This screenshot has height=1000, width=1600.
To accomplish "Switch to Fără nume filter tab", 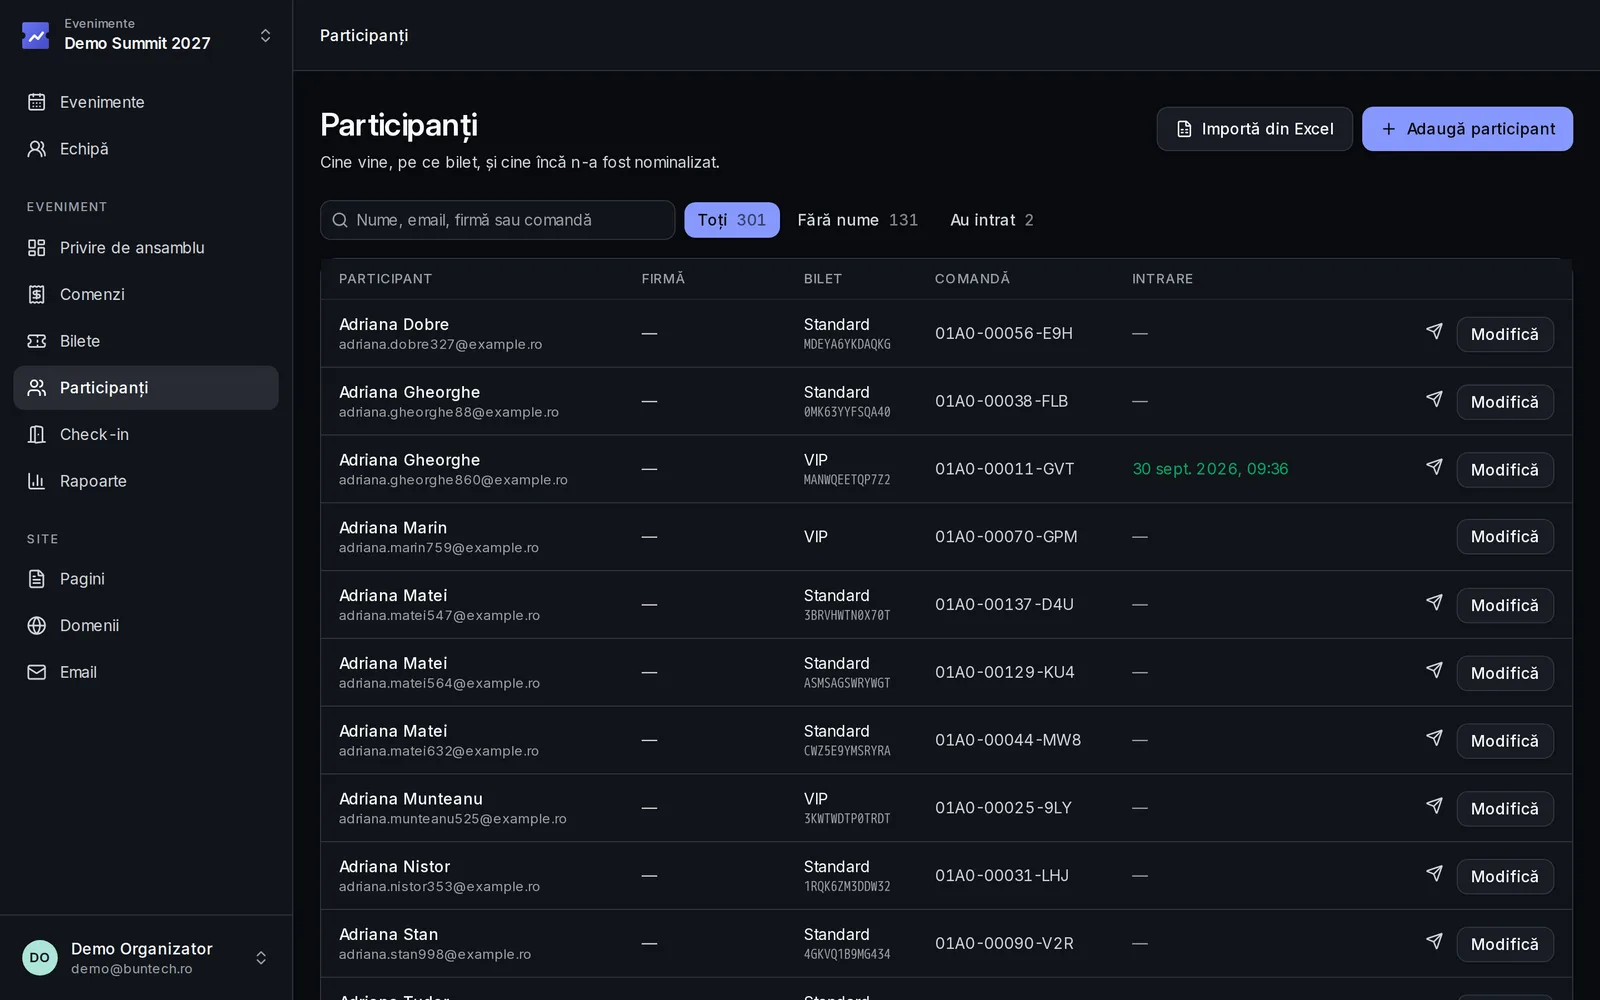I will pyautogui.click(x=858, y=220).
